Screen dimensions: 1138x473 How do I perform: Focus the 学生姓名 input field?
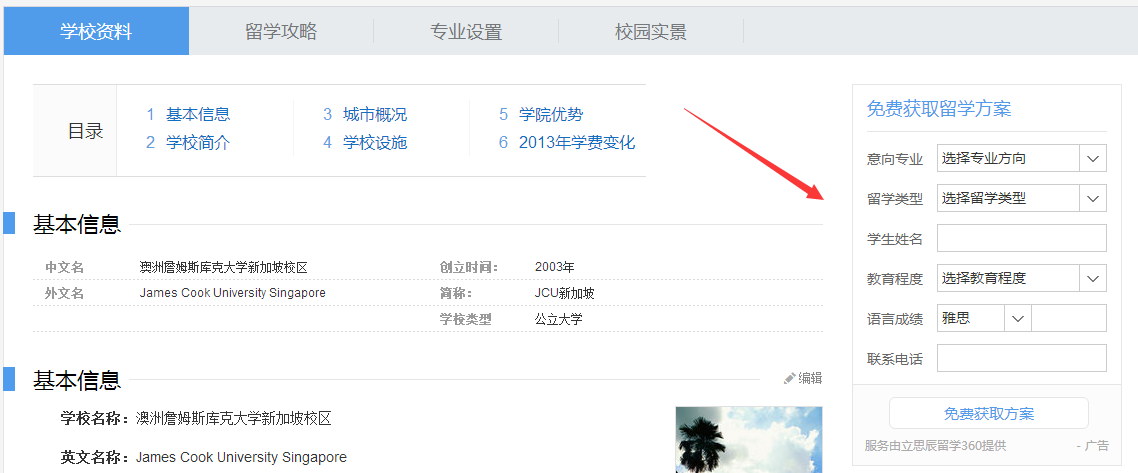tap(1022, 238)
